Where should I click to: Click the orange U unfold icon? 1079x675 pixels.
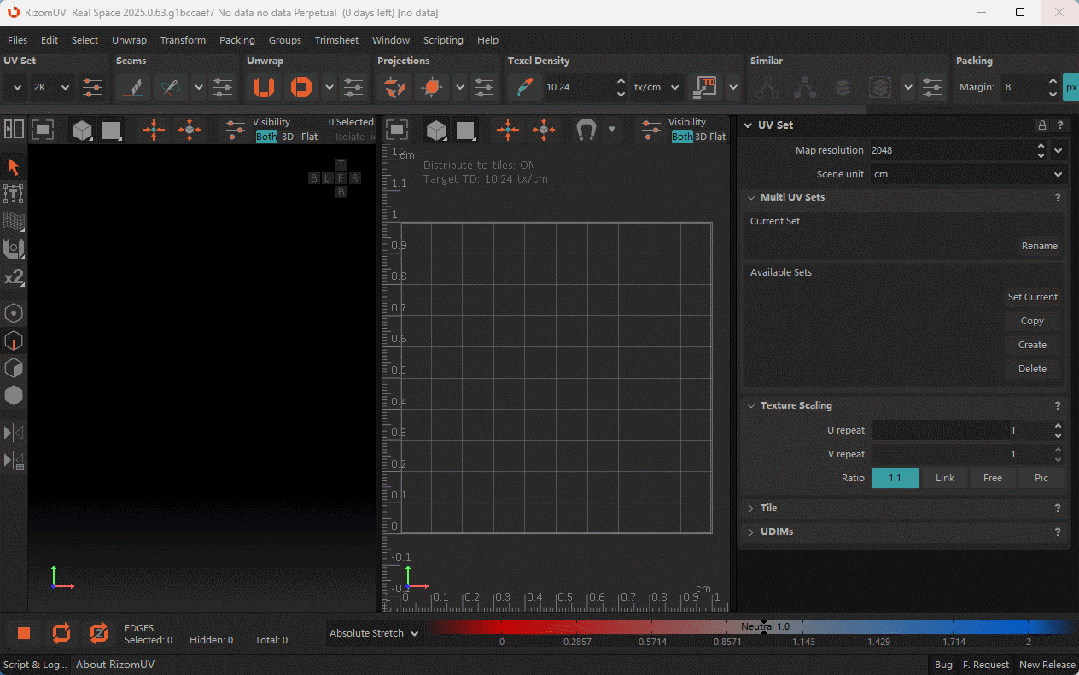(x=264, y=87)
